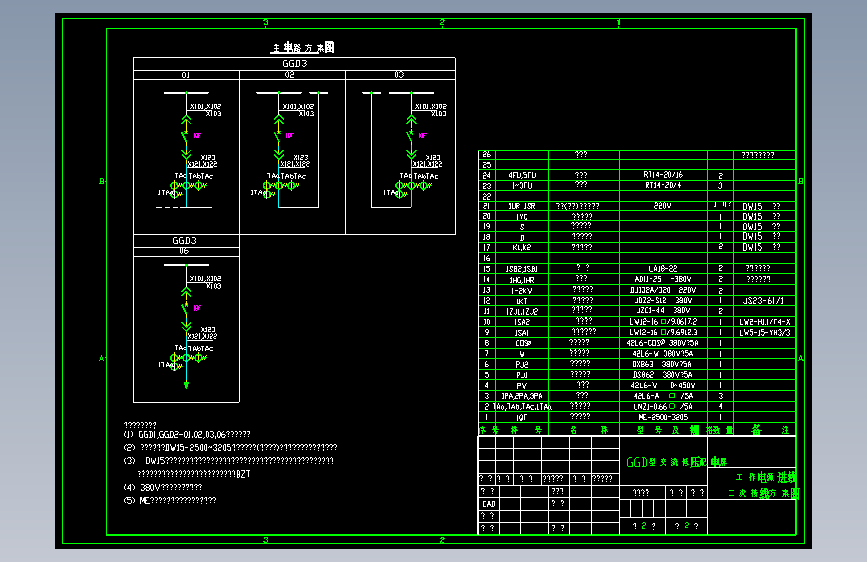The height and width of the screenshot is (562, 867).
Task: Click the PJ2 symbol cell
Action: pos(521,365)
